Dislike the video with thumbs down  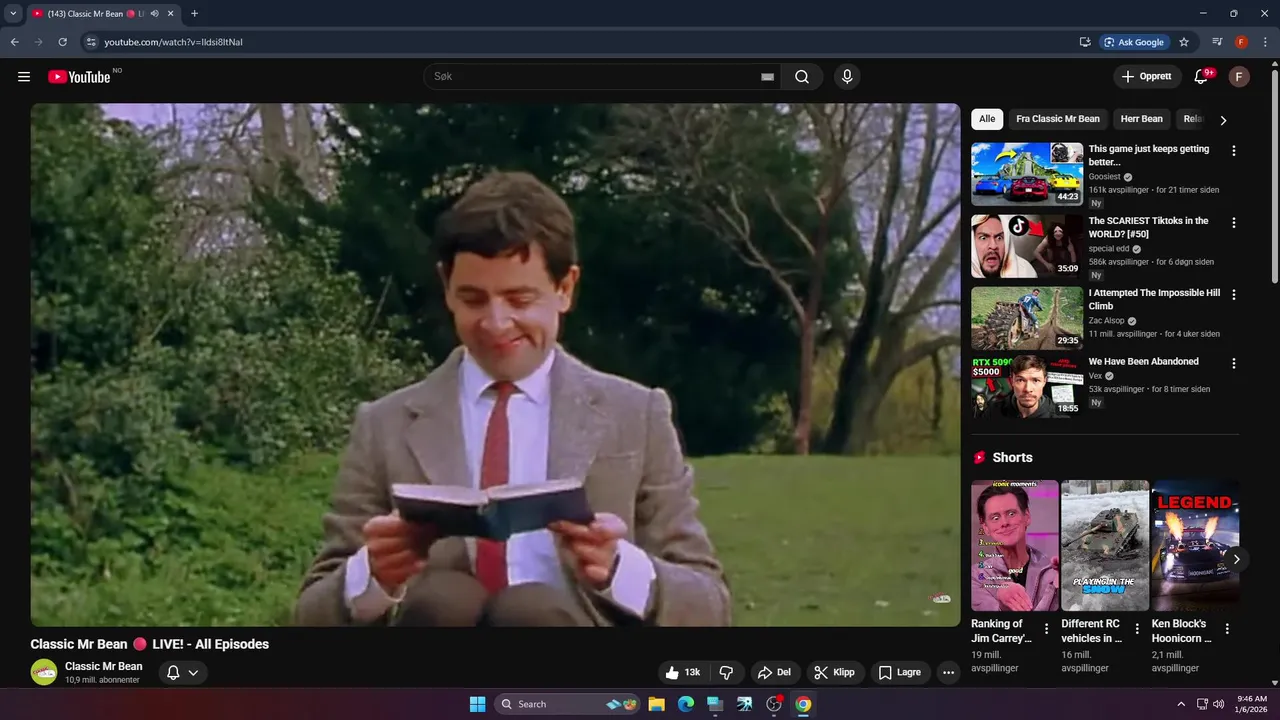tap(727, 673)
